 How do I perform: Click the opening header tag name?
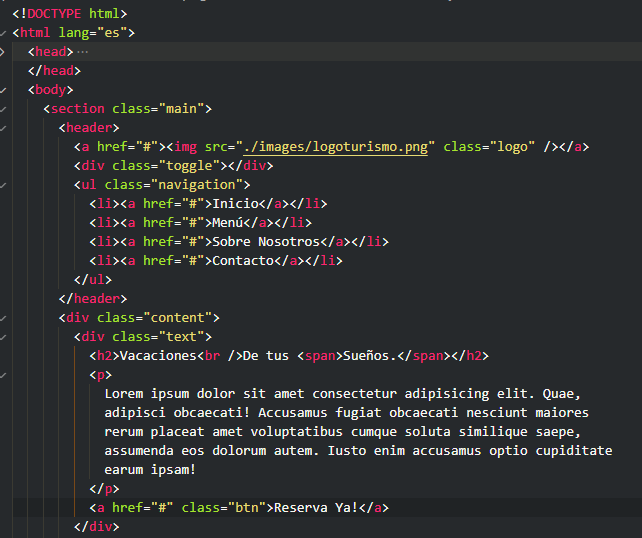(x=89, y=128)
